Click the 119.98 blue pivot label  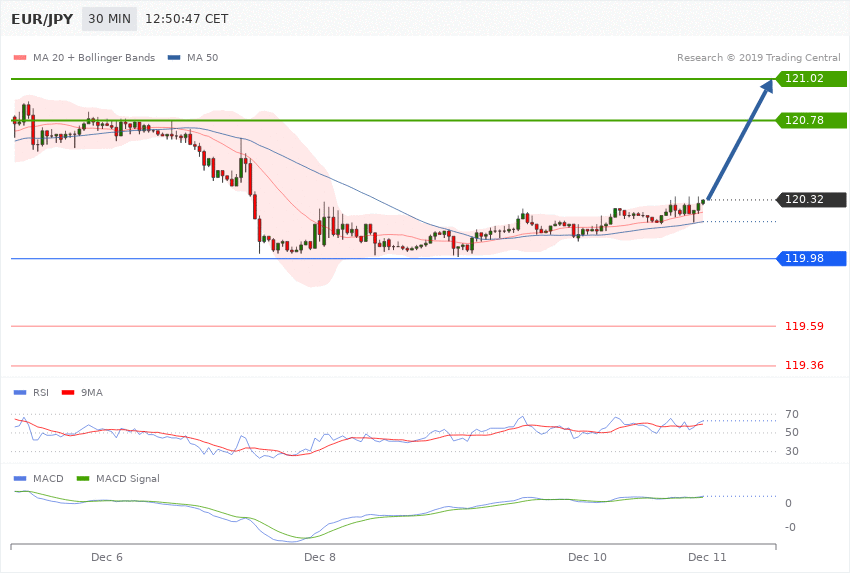tap(812, 258)
